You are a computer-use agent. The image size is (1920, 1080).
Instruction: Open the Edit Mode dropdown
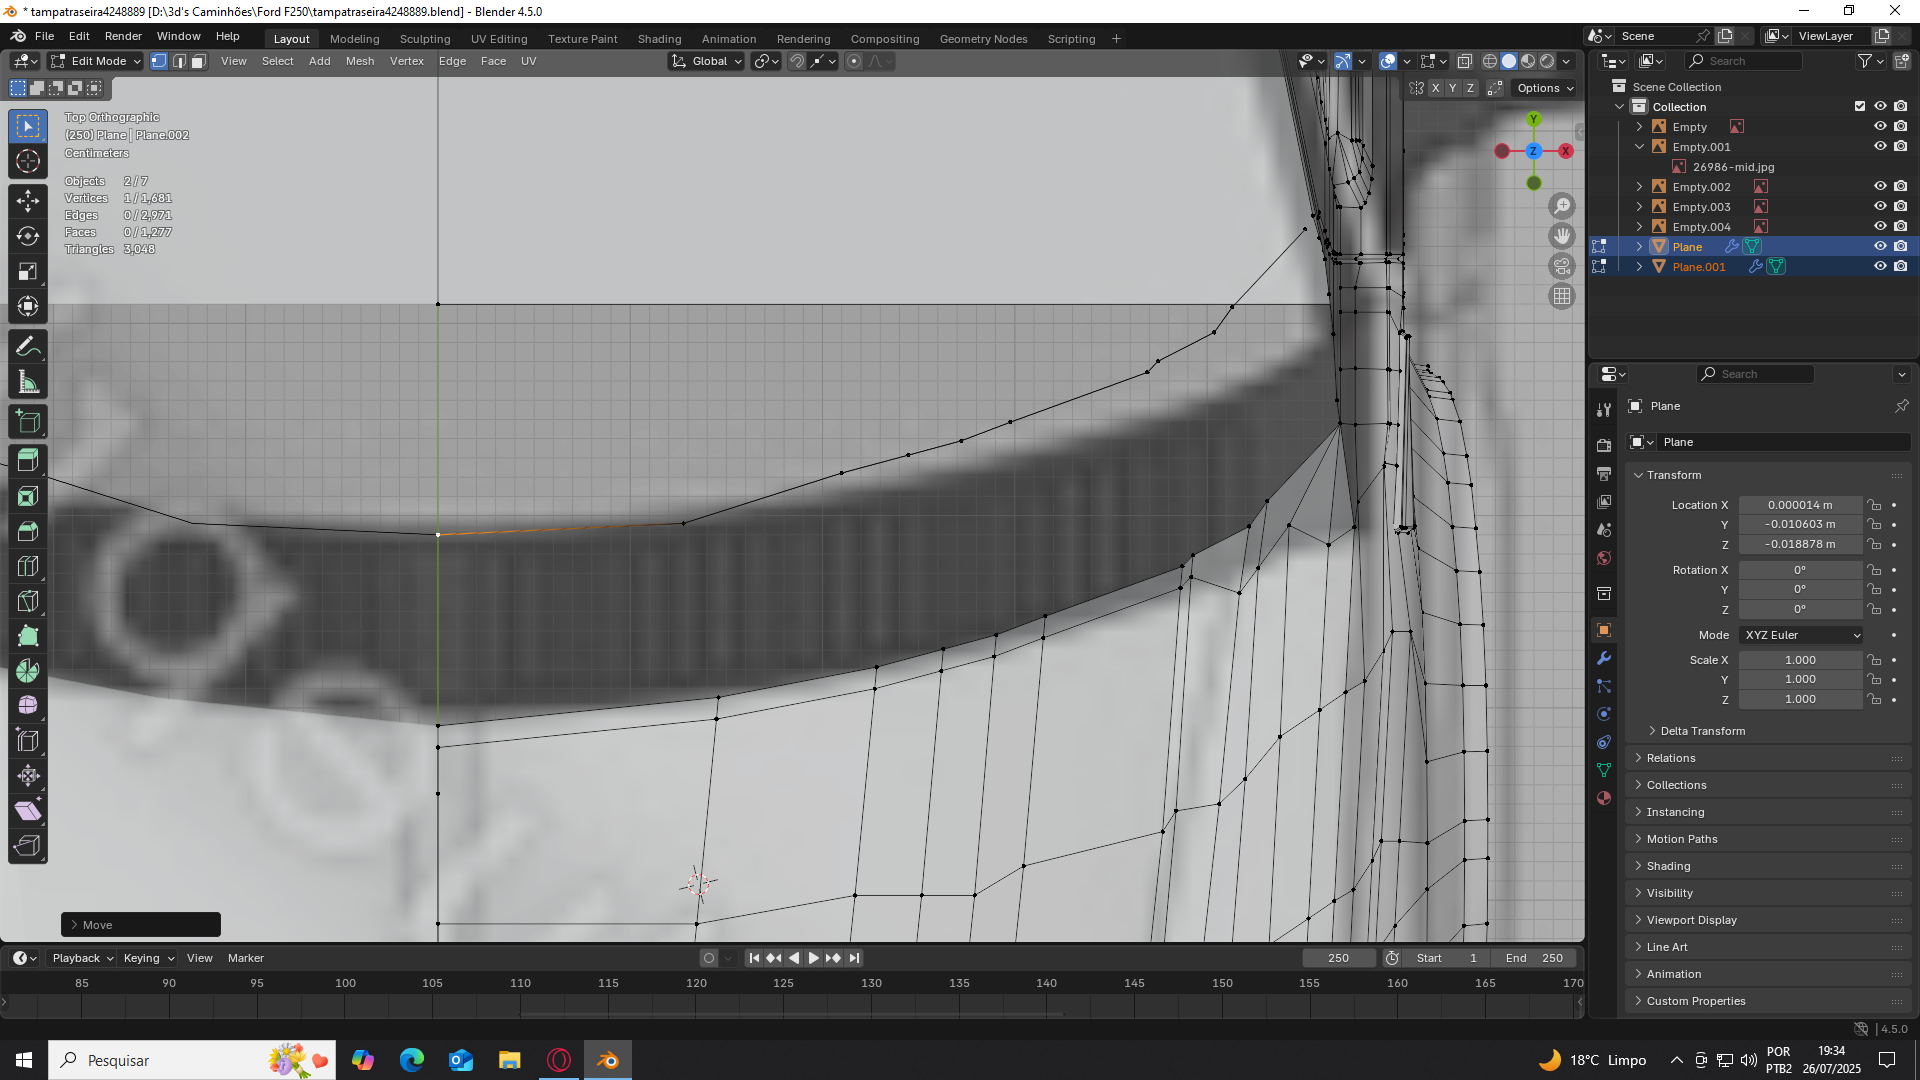point(96,61)
